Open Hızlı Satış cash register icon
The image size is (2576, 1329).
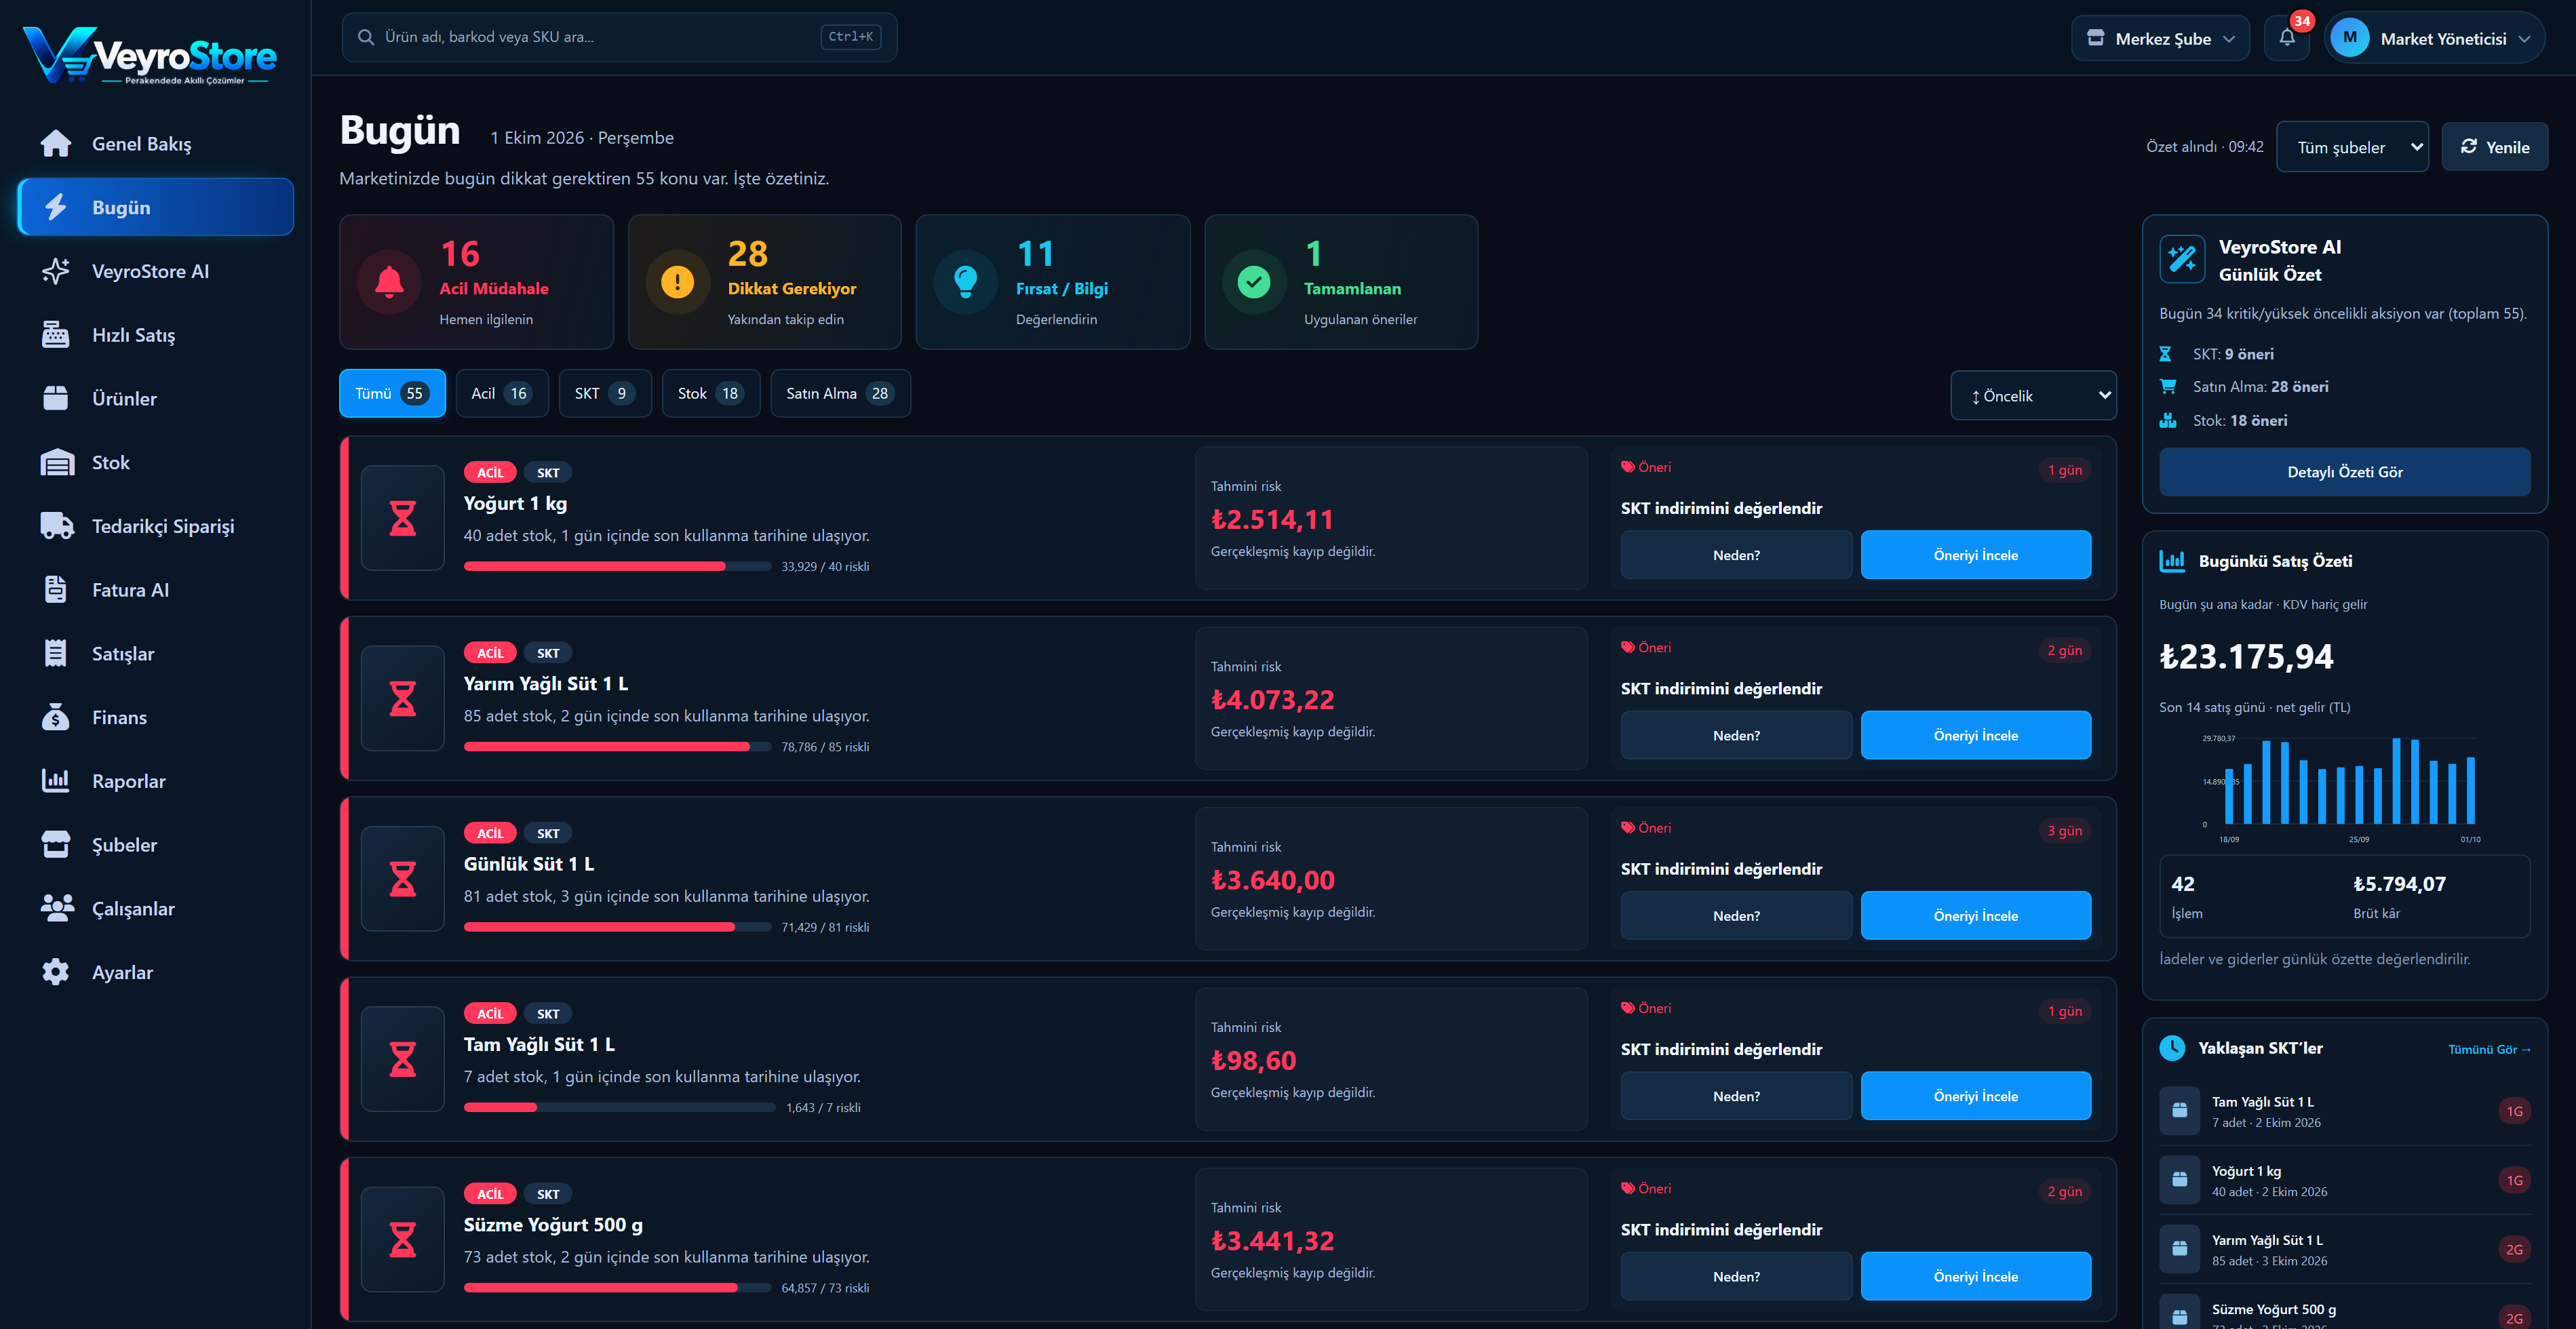[x=56, y=335]
